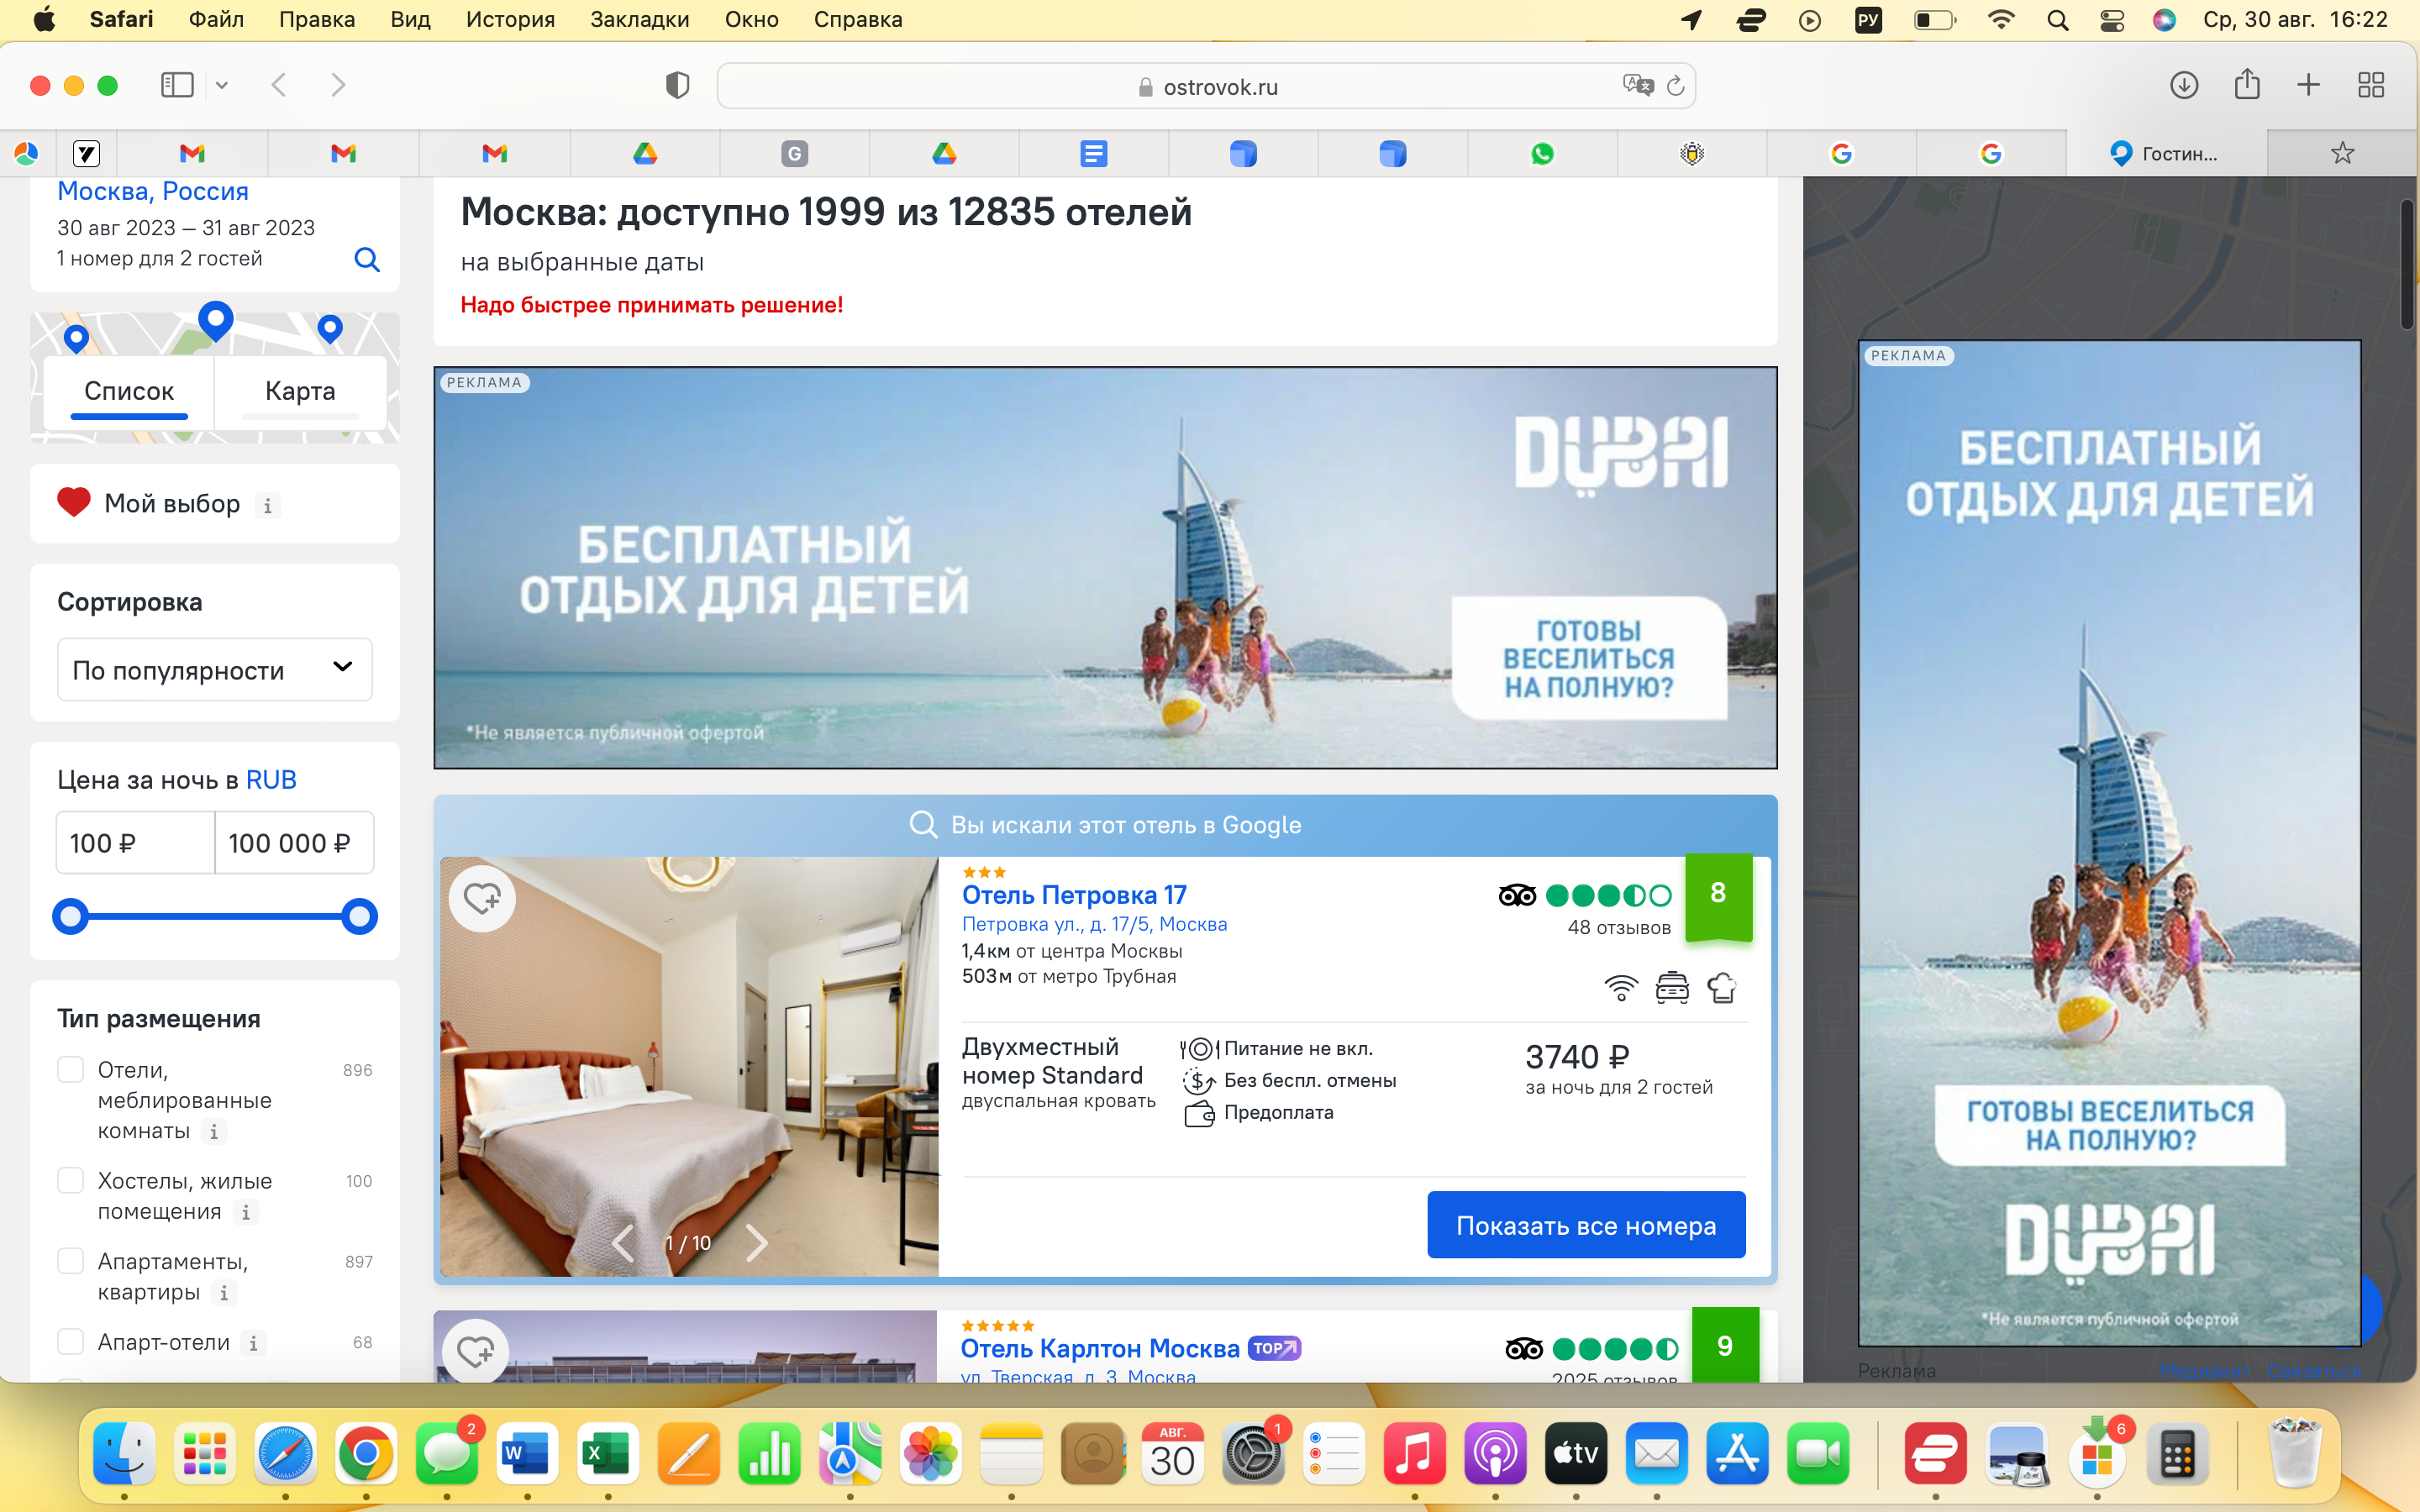Click TripAdvisor rating of Отель Петровка 17
Viewport: 2420px width, 1512px height.
pyautogui.click(x=1585, y=895)
